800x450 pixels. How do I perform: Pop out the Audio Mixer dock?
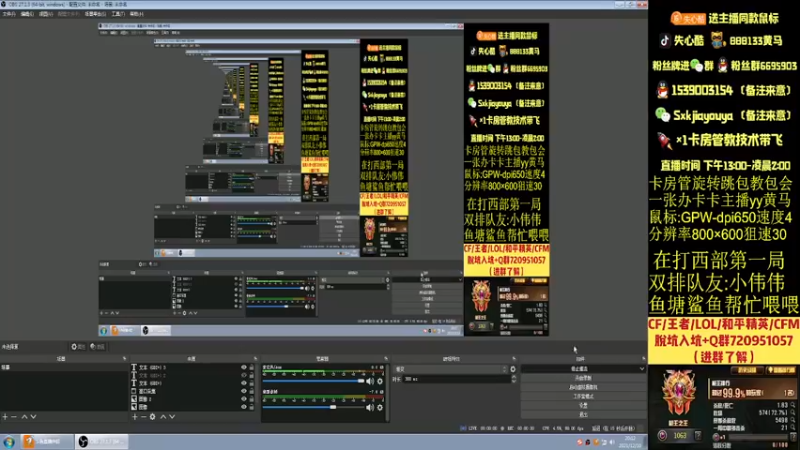(x=386, y=359)
